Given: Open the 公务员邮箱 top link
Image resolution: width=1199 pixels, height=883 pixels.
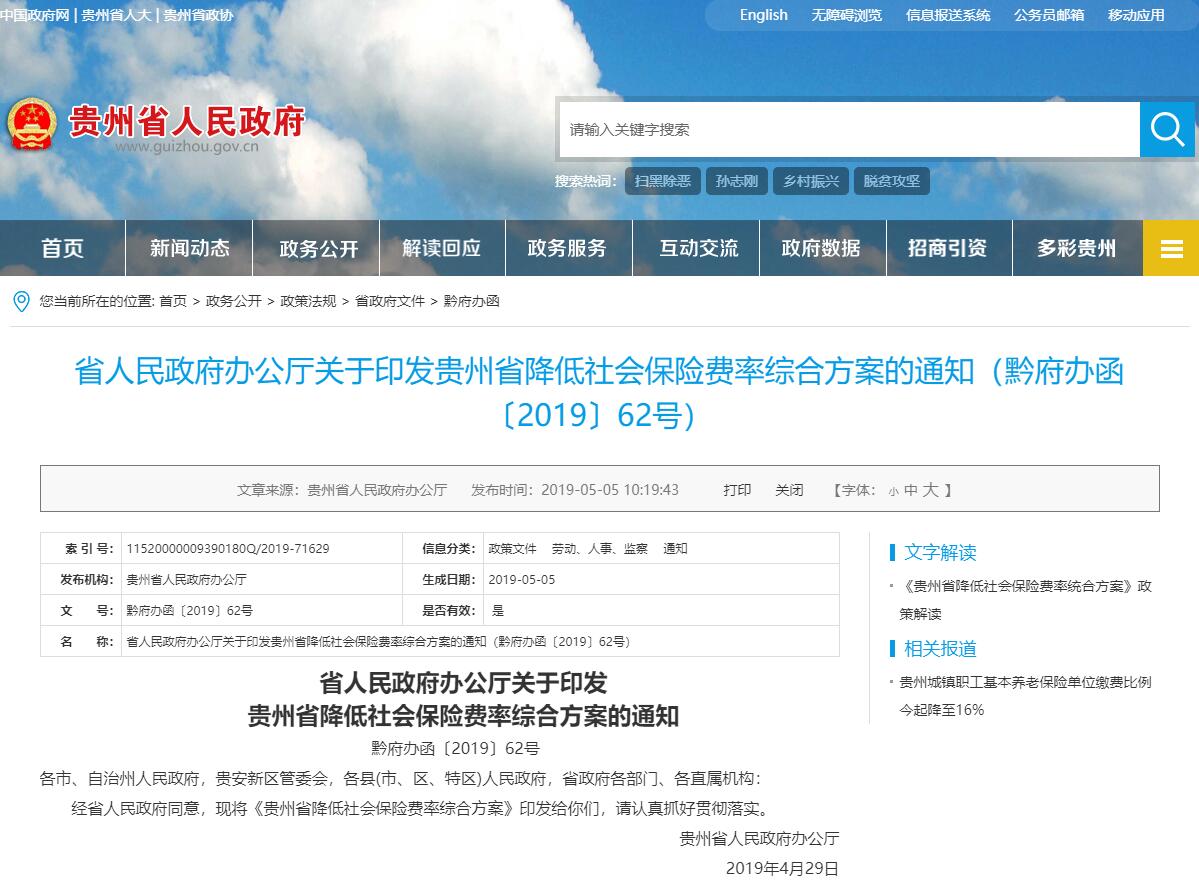Looking at the screenshot, I should 1048,15.
